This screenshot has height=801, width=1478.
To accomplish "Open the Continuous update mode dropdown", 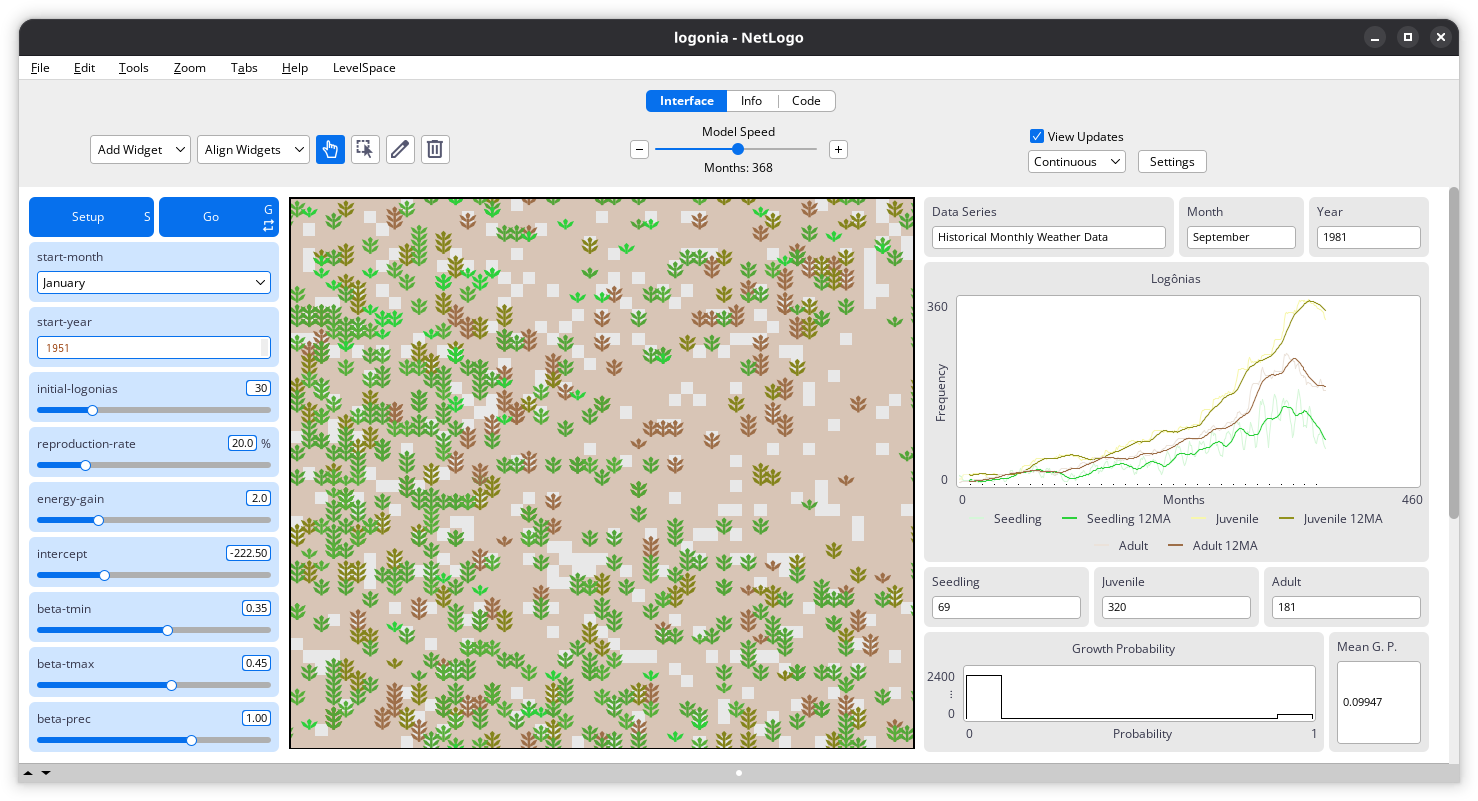I will pyautogui.click(x=1076, y=162).
